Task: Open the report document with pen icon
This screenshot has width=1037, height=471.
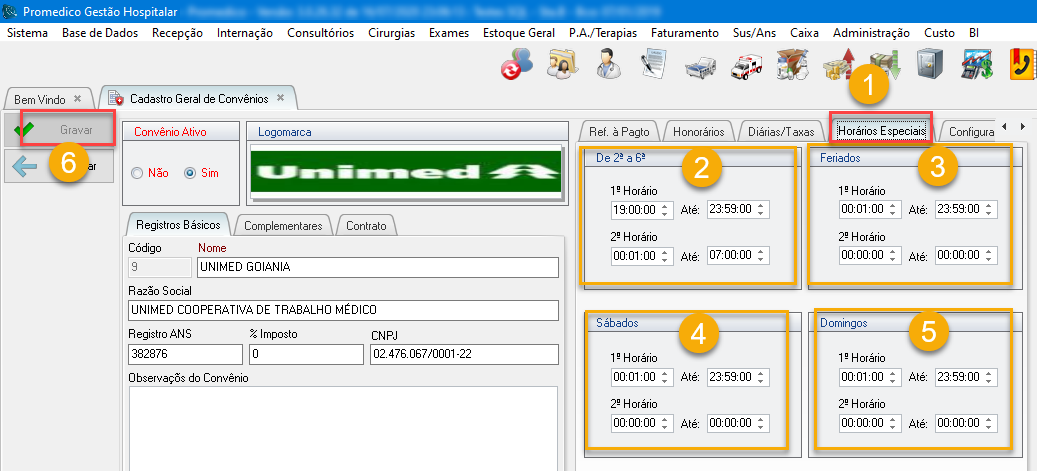Action: click(x=655, y=65)
